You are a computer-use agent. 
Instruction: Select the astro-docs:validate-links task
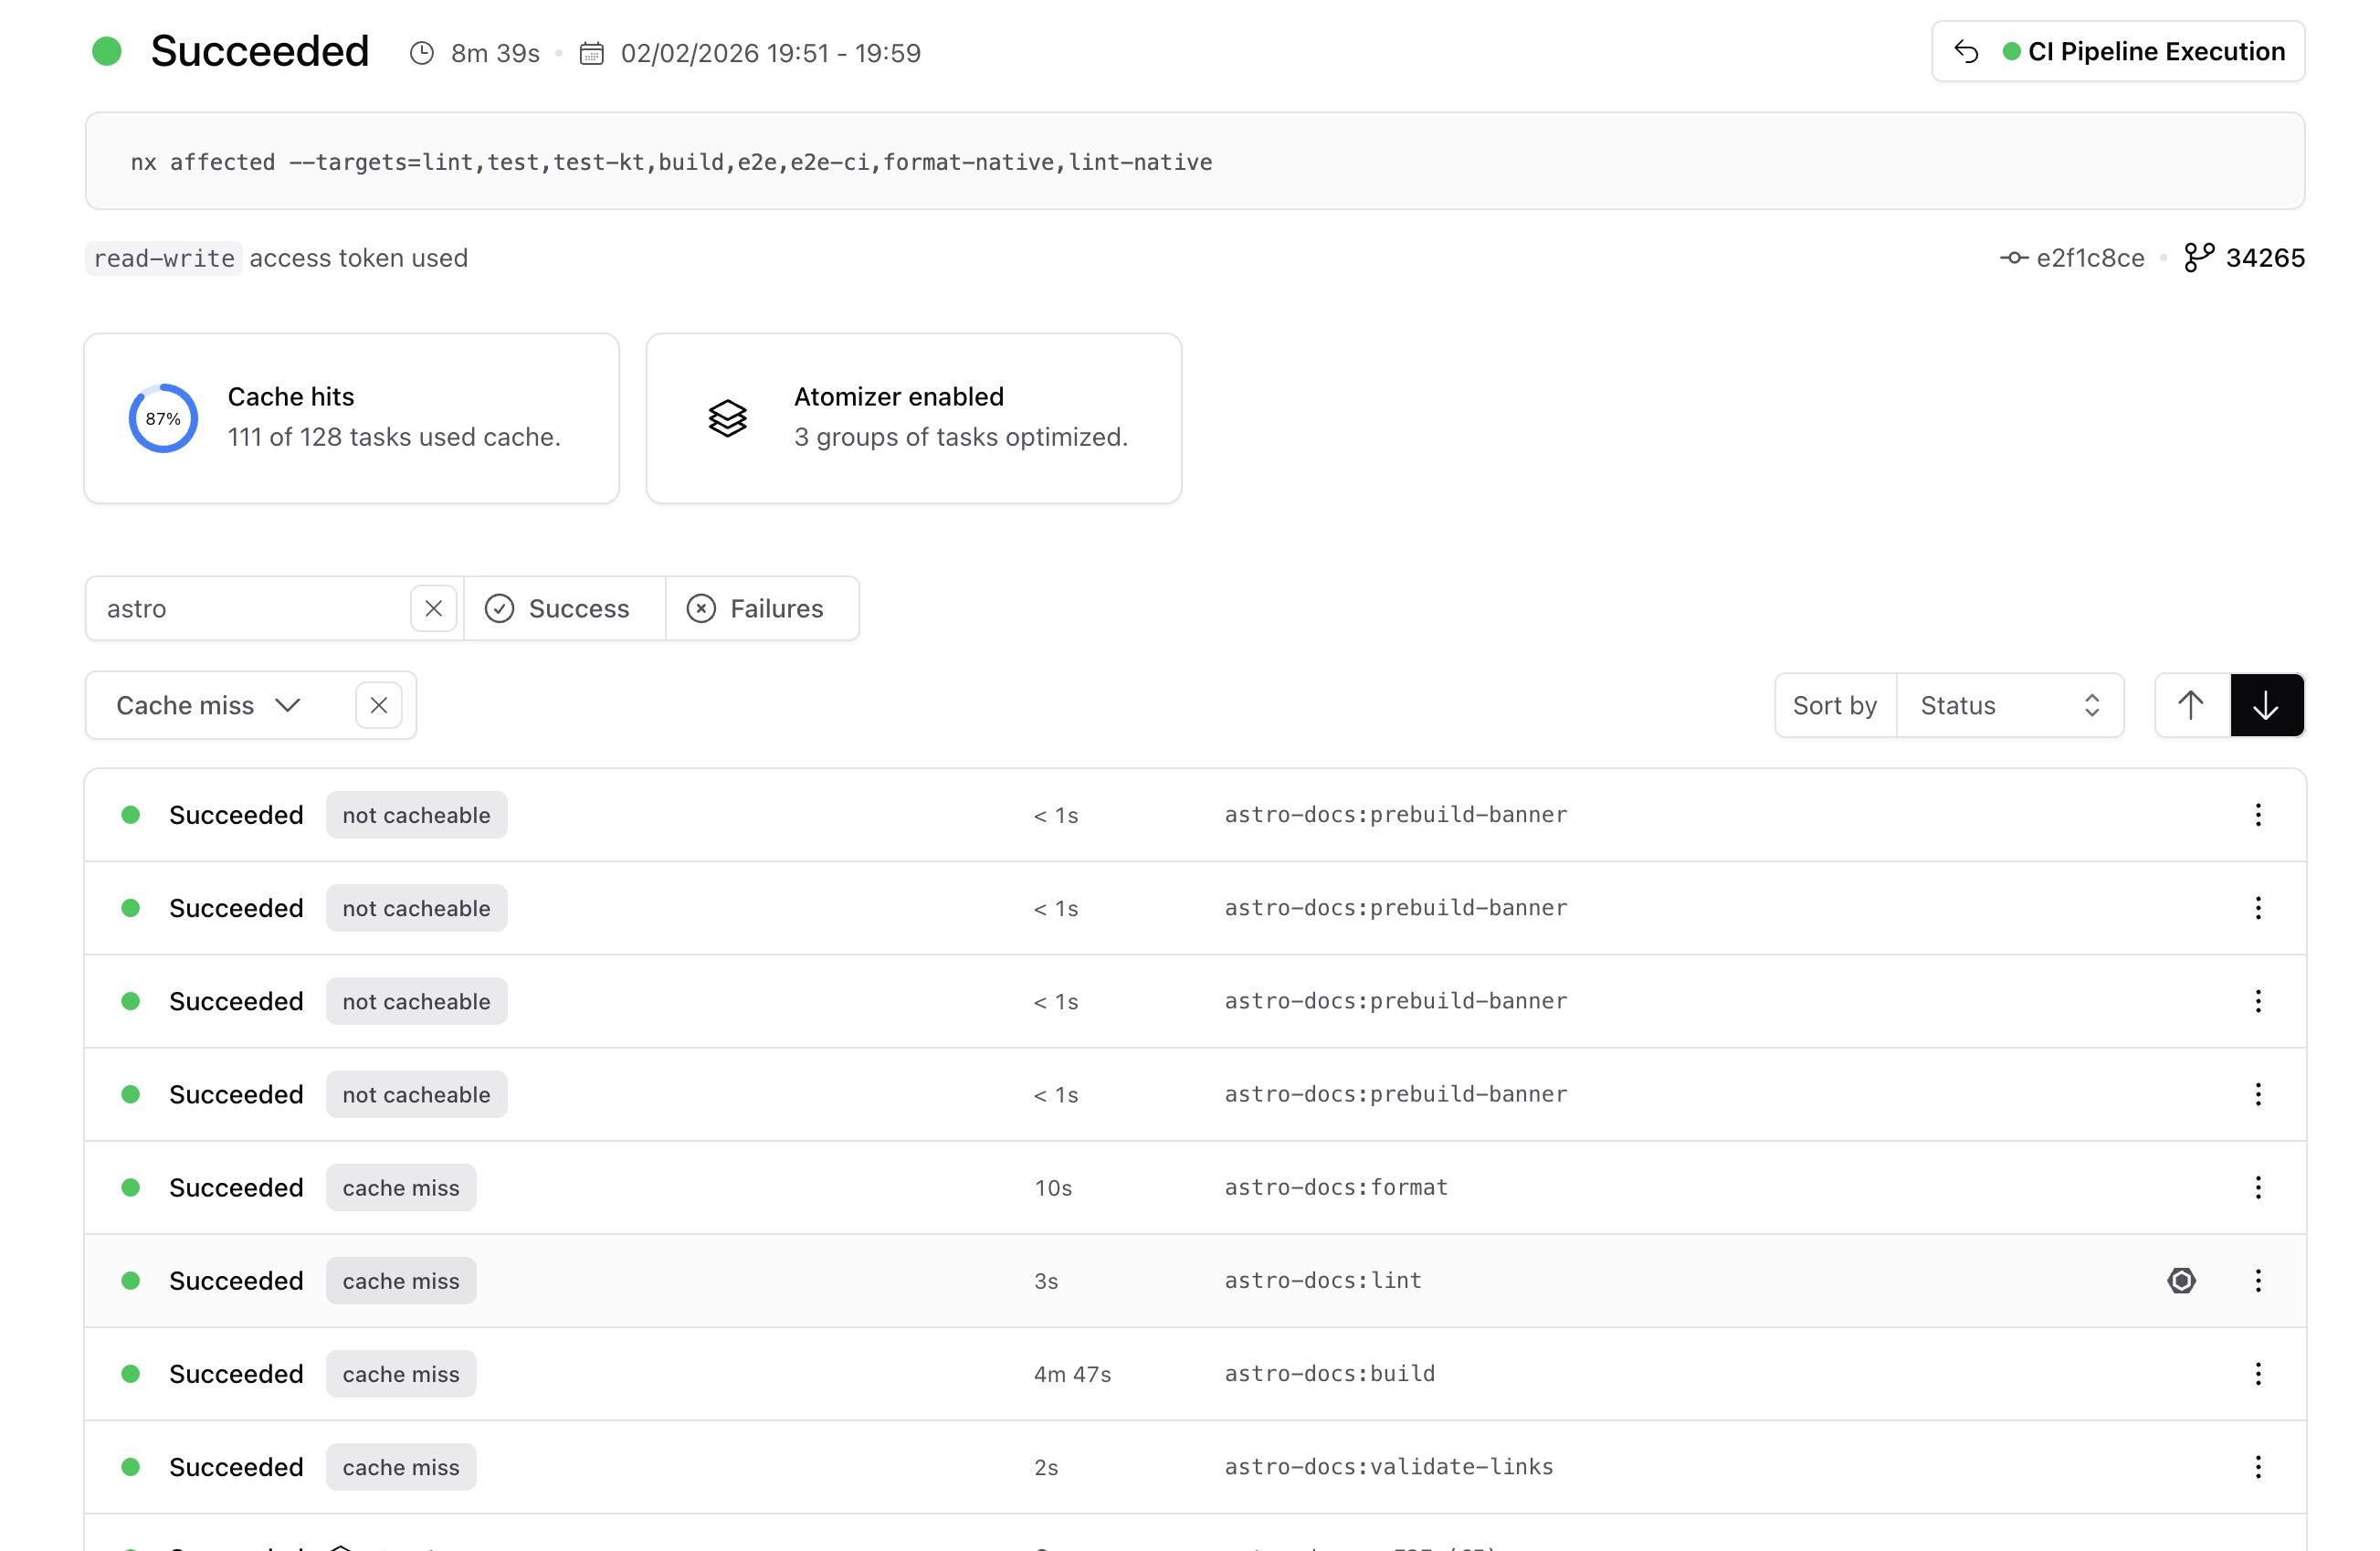click(x=1389, y=1467)
